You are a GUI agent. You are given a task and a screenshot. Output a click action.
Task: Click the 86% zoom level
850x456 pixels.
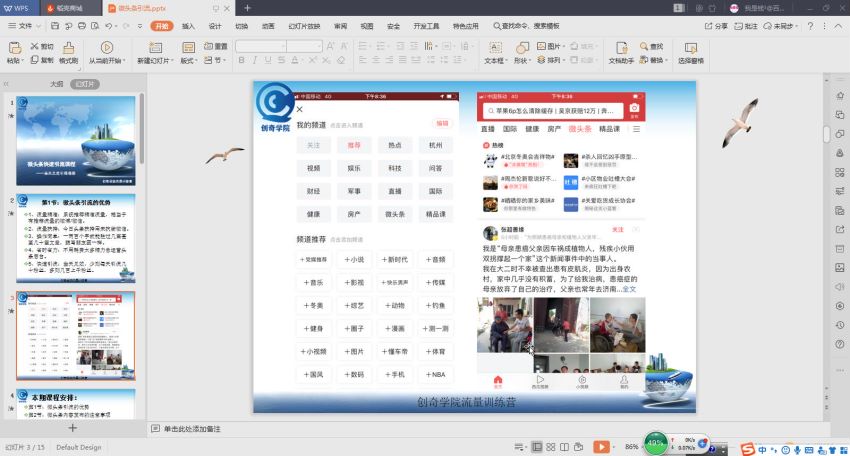[632, 447]
